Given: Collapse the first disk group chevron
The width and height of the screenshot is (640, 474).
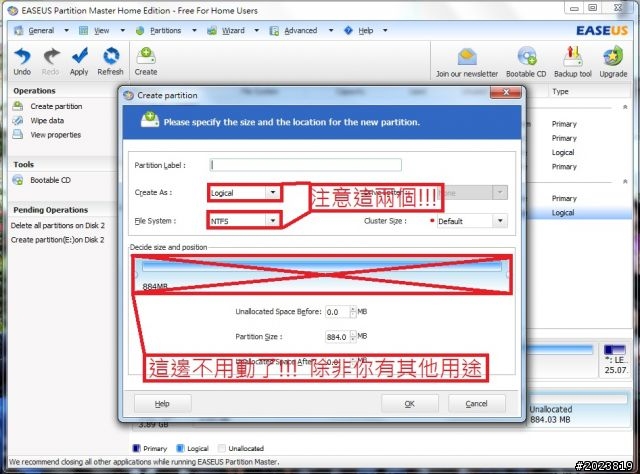Looking at the screenshot, I should [x=625, y=107].
